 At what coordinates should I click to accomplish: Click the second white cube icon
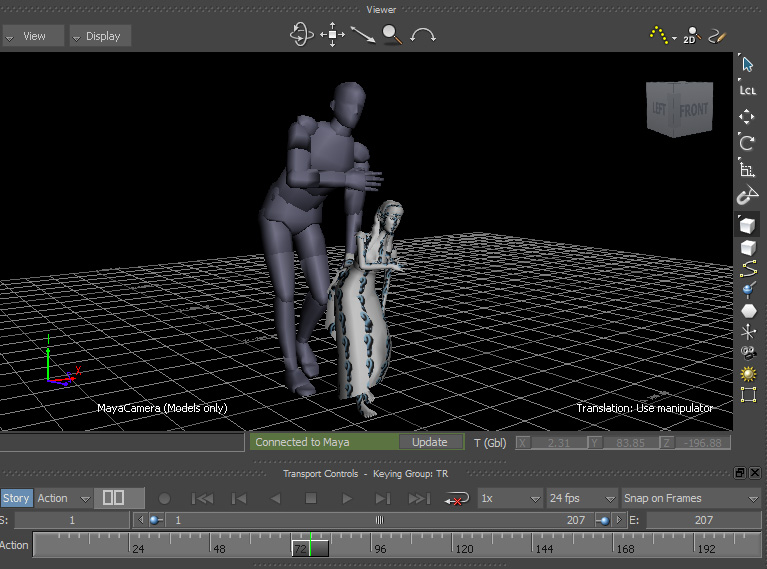click(748, 248)
